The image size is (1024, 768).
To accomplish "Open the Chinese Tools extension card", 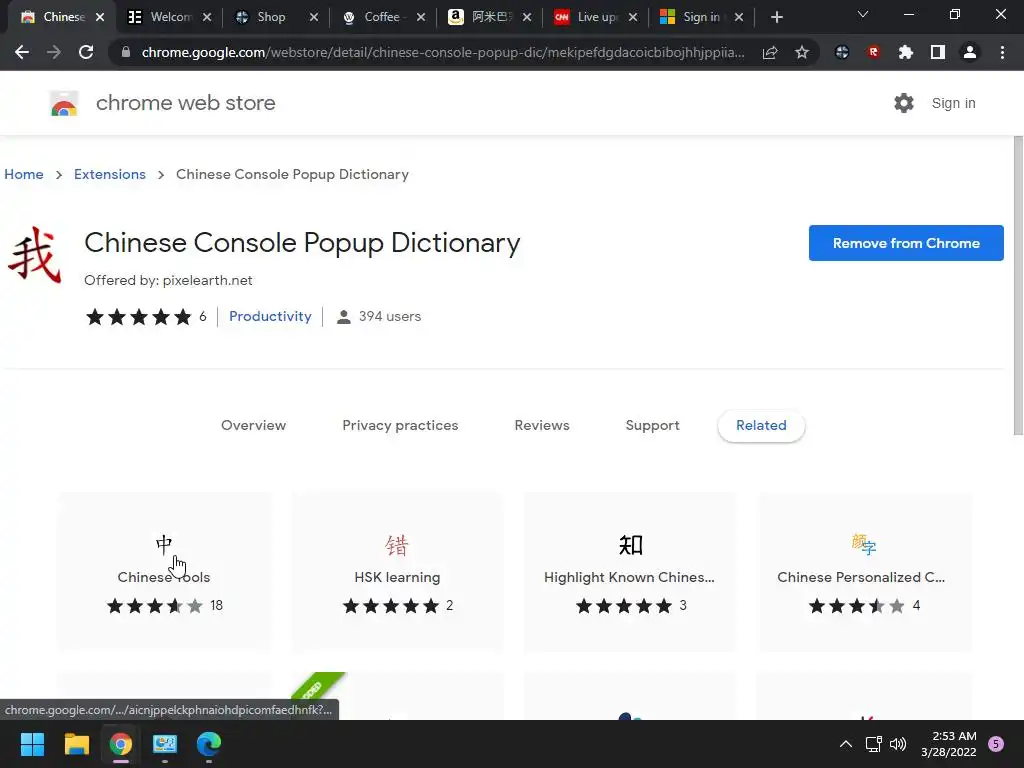I will [x=165, y=572].
